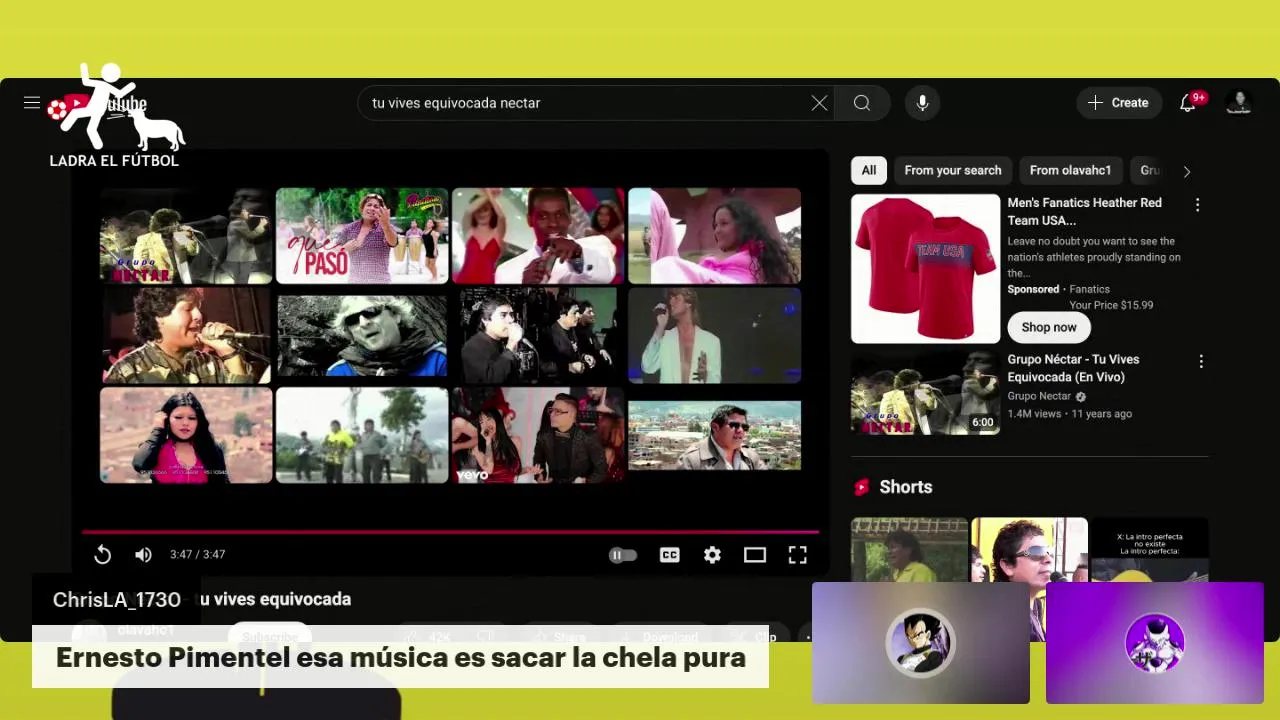The image size is (1280, 720).
Task: Open Tu Vives Equivocada (En Vivo) video title
Action: pos(1073,368)
